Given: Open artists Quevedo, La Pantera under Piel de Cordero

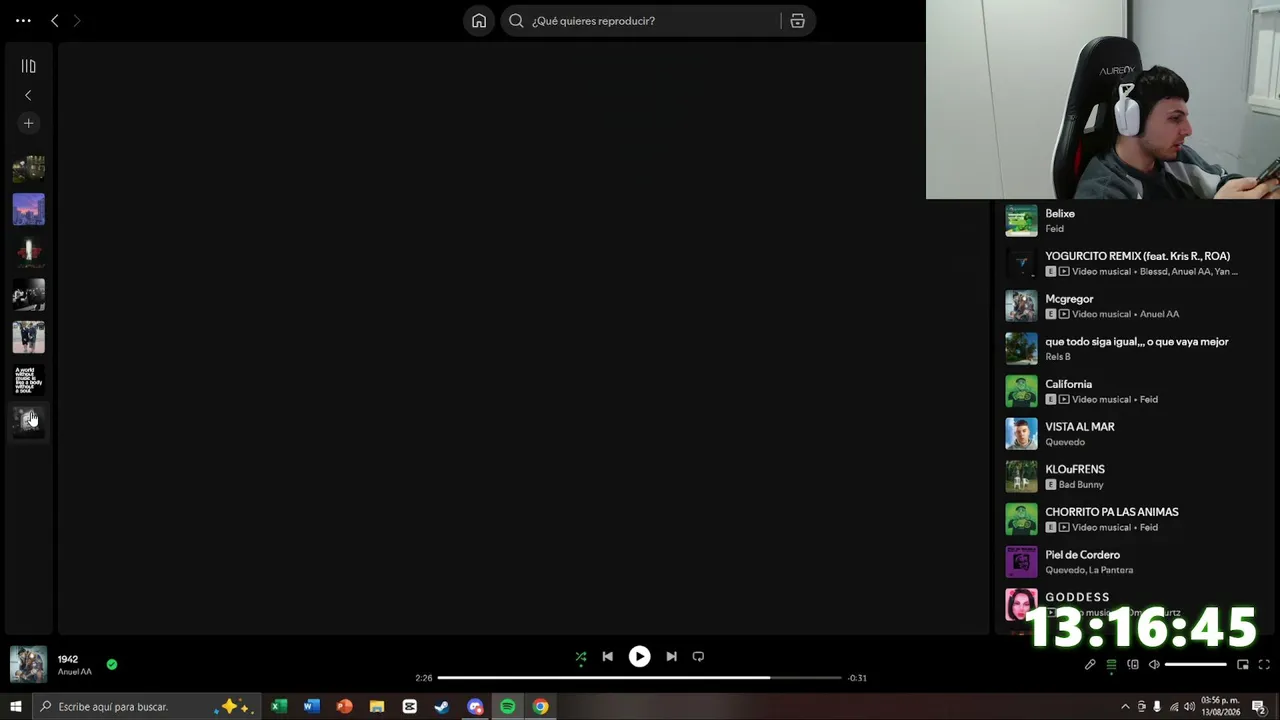Looking at the screenshot, I should (x=1089, y=570).
